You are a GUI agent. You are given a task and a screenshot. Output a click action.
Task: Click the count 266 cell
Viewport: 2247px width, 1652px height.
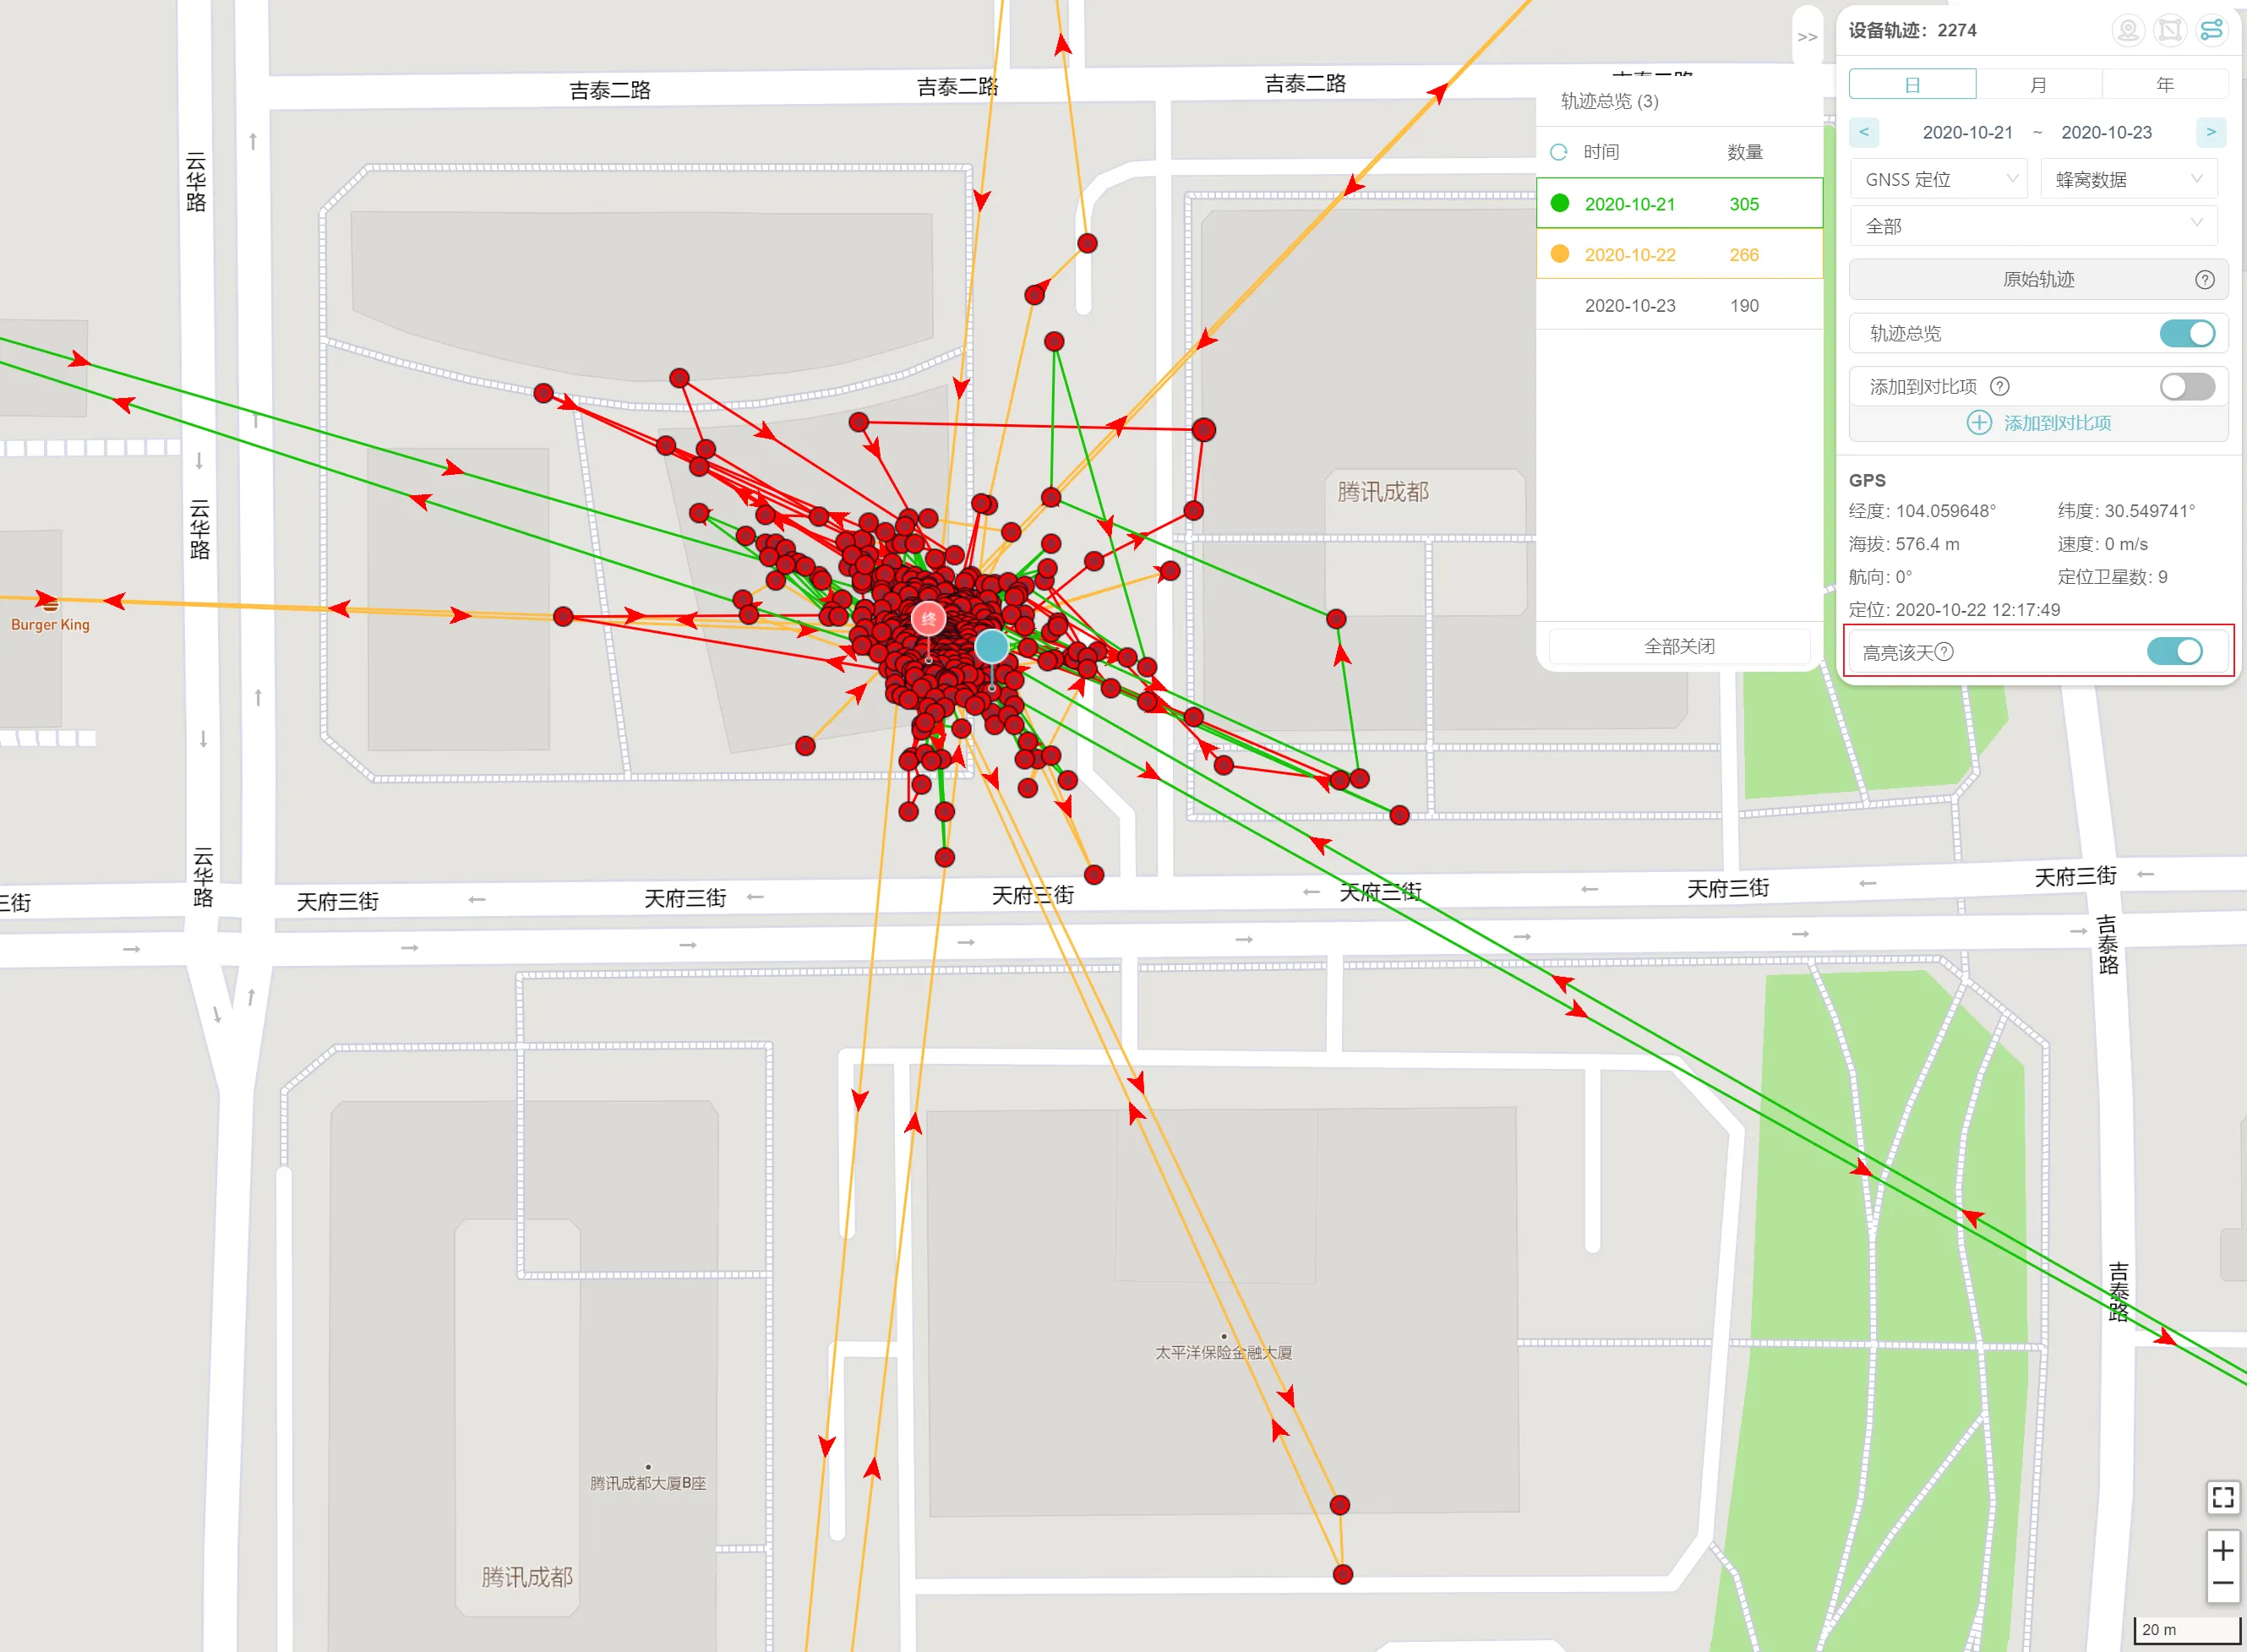click(x=1744, y=255)
